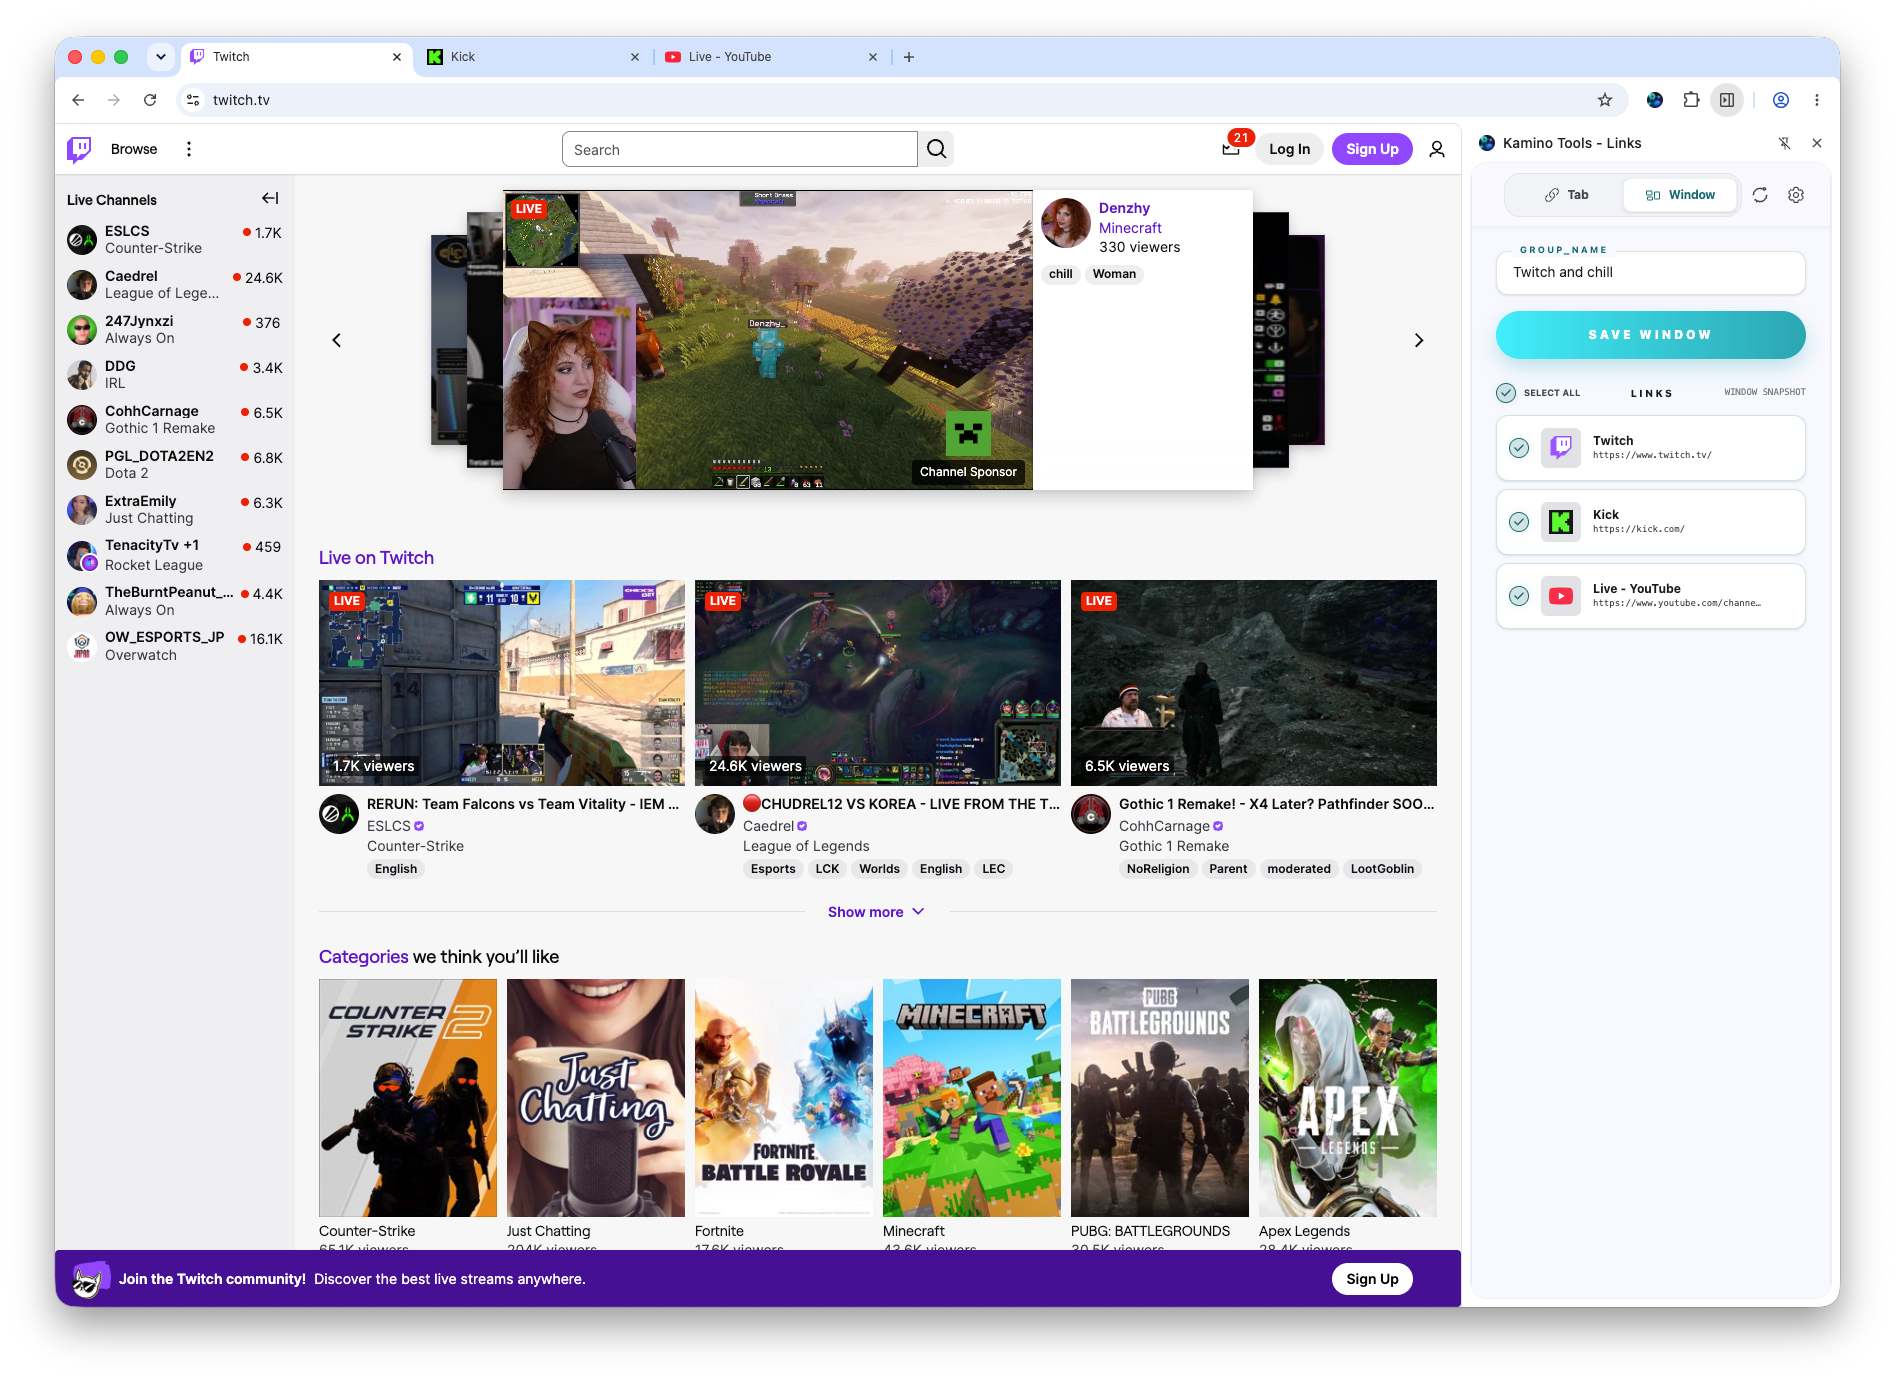The width and height of the screenshot is (1896, 1381).
Task: Switch to the Live - YouTube browser tab
Action: tap(771, 57)
